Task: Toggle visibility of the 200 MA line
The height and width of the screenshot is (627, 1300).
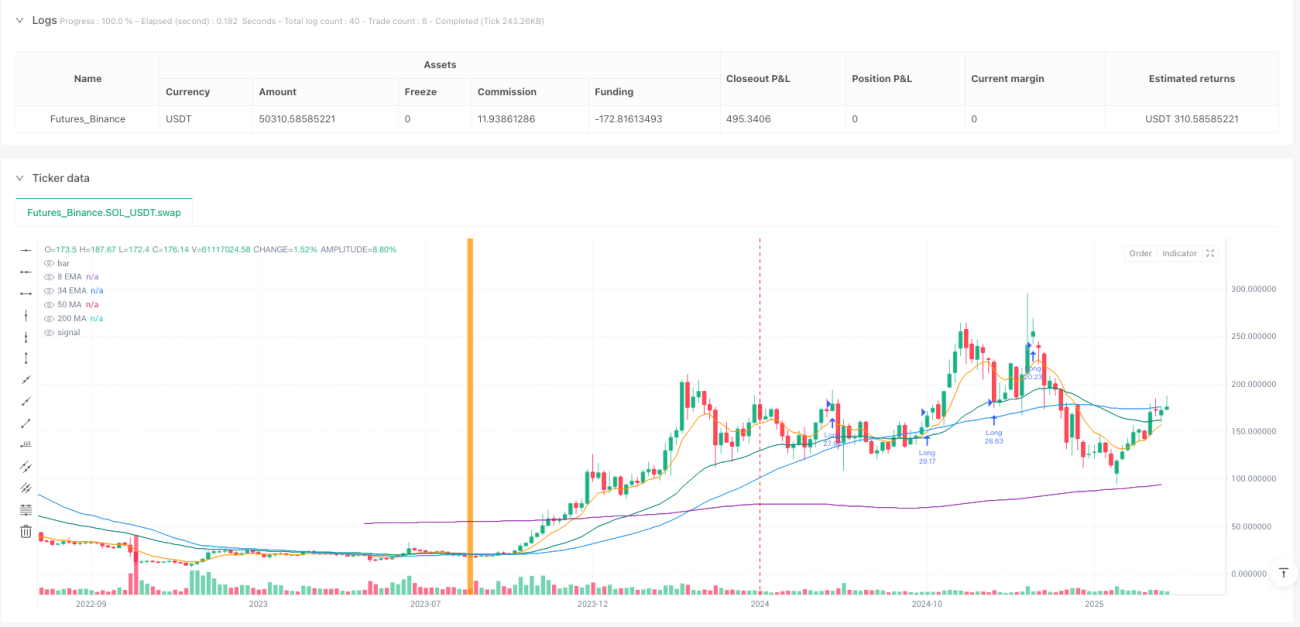Action: click(x=49, y=318)
